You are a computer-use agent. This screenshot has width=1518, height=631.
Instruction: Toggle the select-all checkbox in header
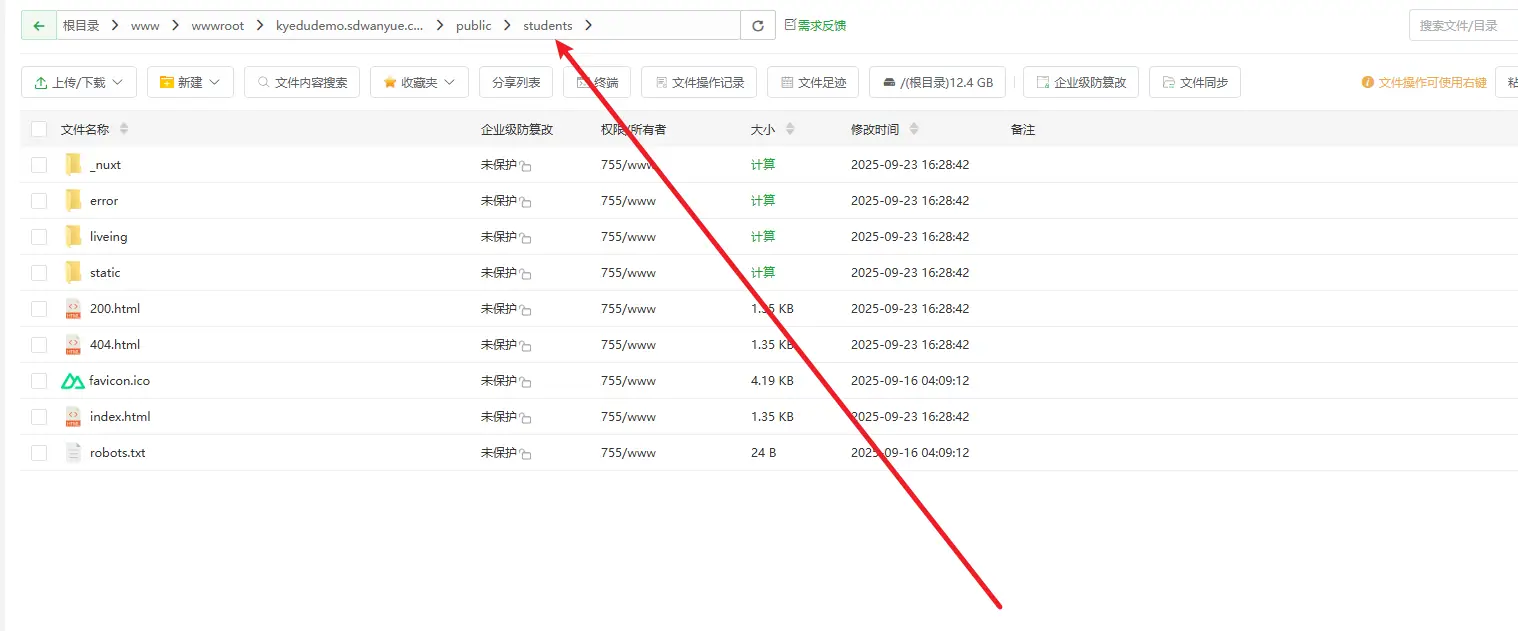point(39,129)
